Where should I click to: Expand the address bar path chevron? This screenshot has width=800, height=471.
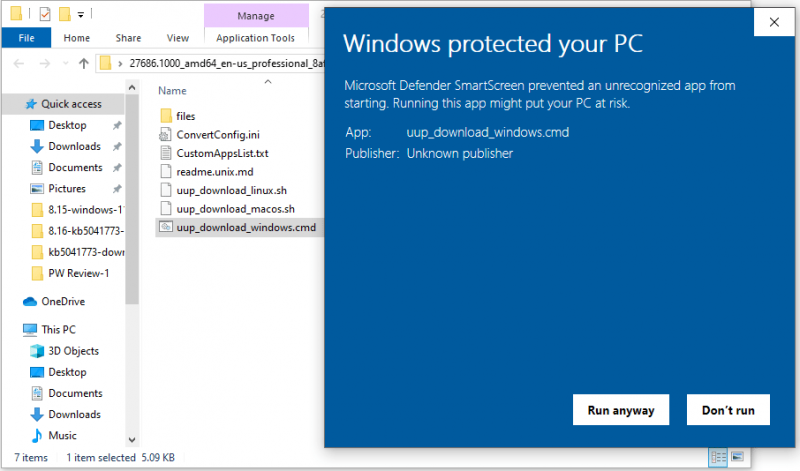pyautogui.click(x=120, y=64)
